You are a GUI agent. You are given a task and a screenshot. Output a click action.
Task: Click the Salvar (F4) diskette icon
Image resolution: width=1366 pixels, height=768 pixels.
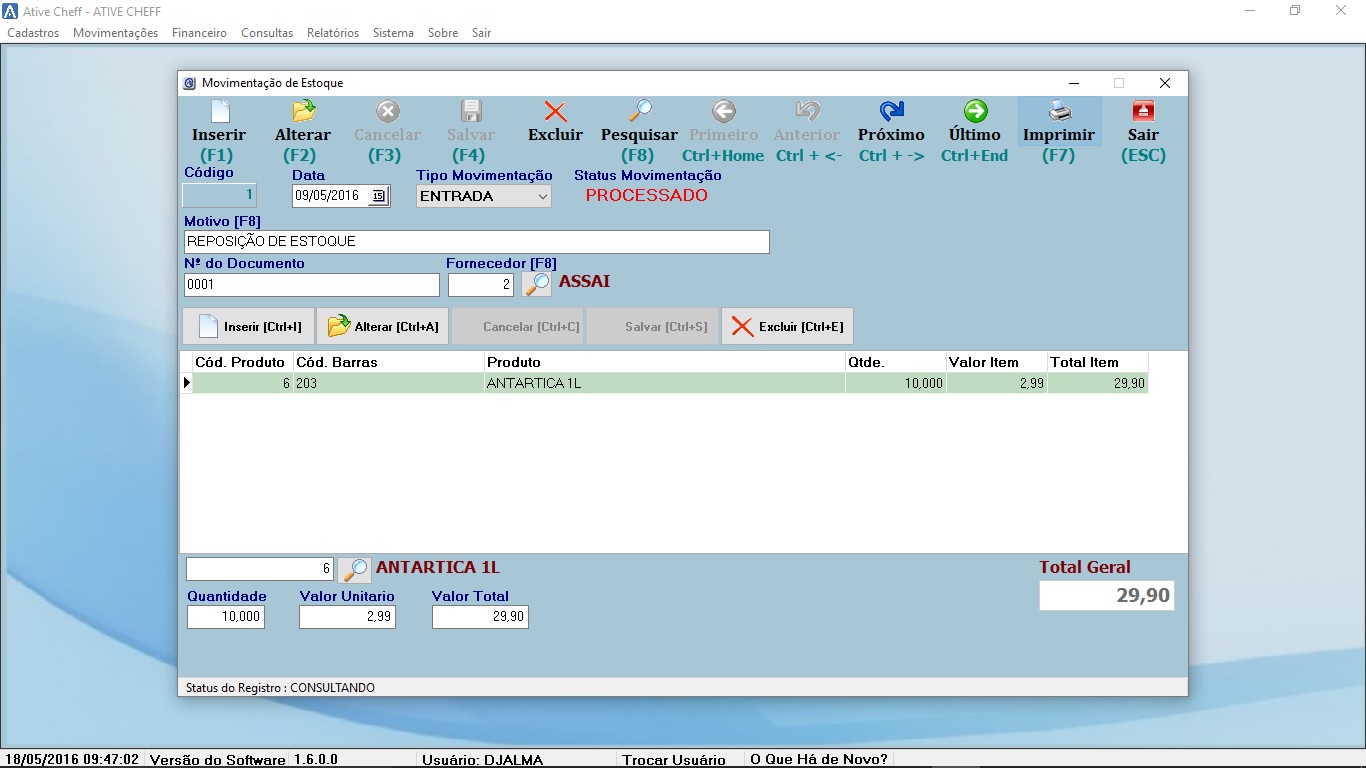coord(471,110)
